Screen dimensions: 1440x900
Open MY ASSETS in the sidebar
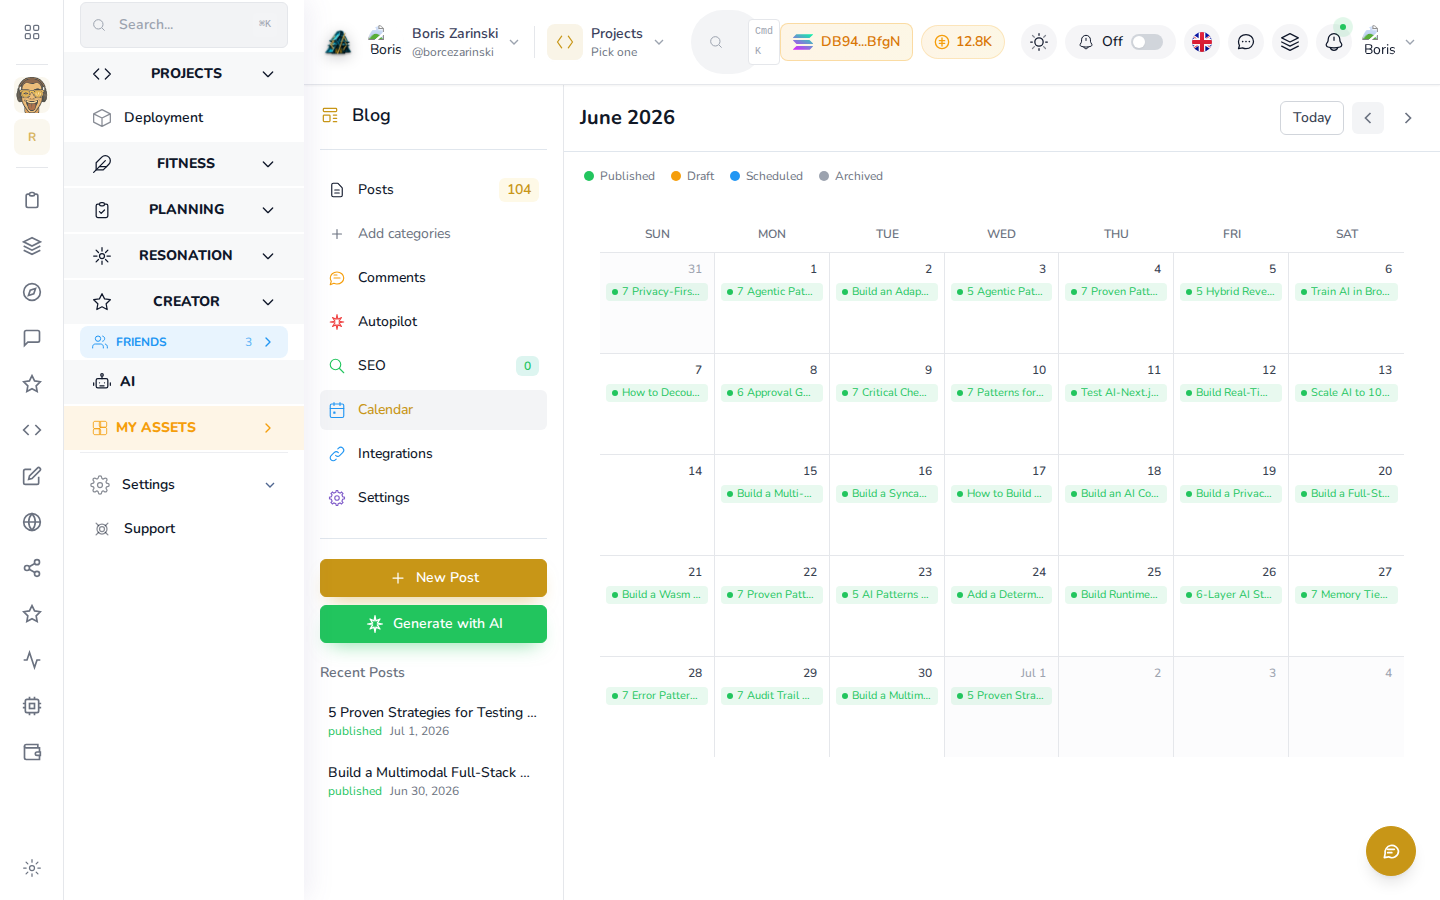pos(184,428)
